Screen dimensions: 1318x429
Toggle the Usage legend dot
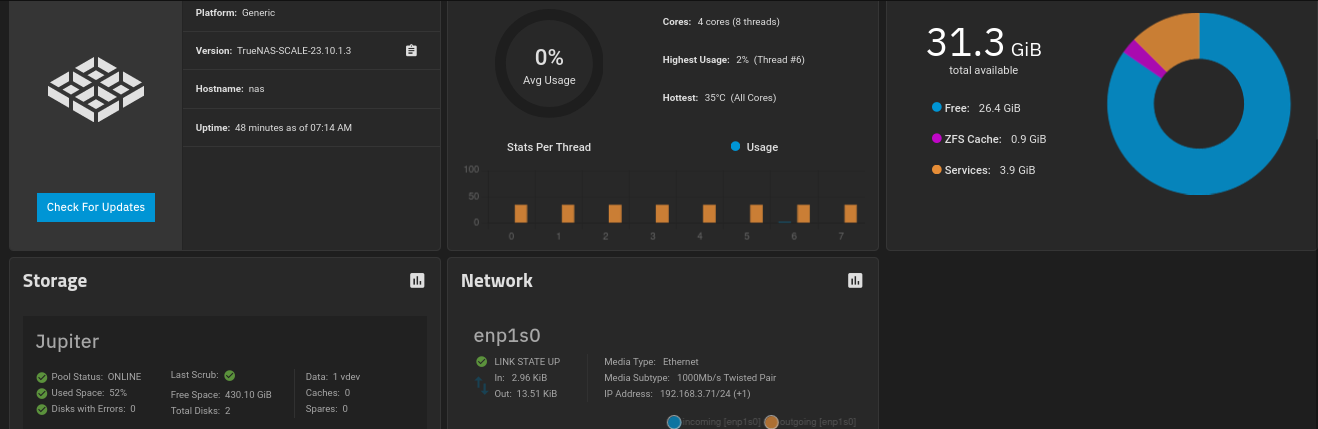point(735,147)
